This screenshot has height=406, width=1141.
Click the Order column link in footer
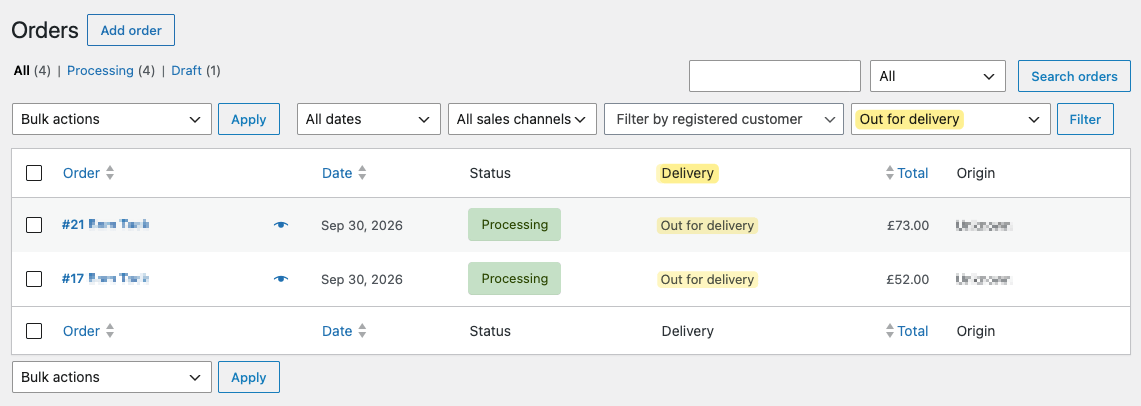82,331
